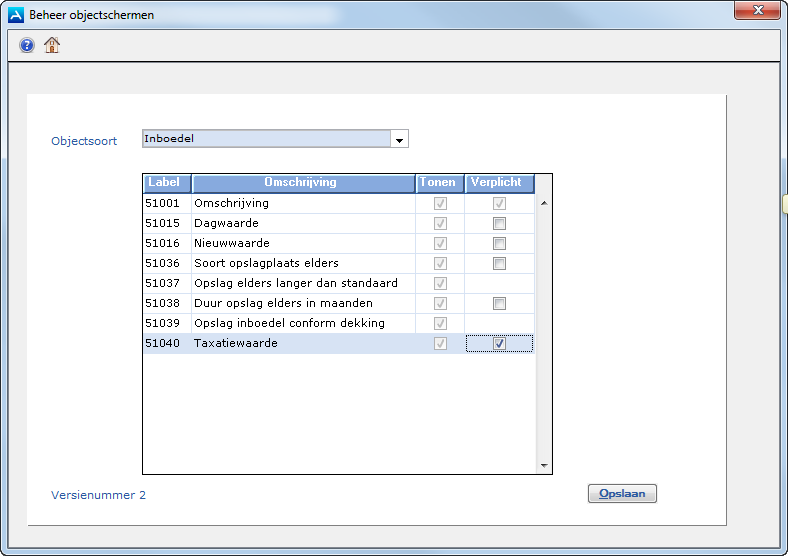The image size is (788, 556).
Task: Click the Verplicht column header
Action: 499,183
